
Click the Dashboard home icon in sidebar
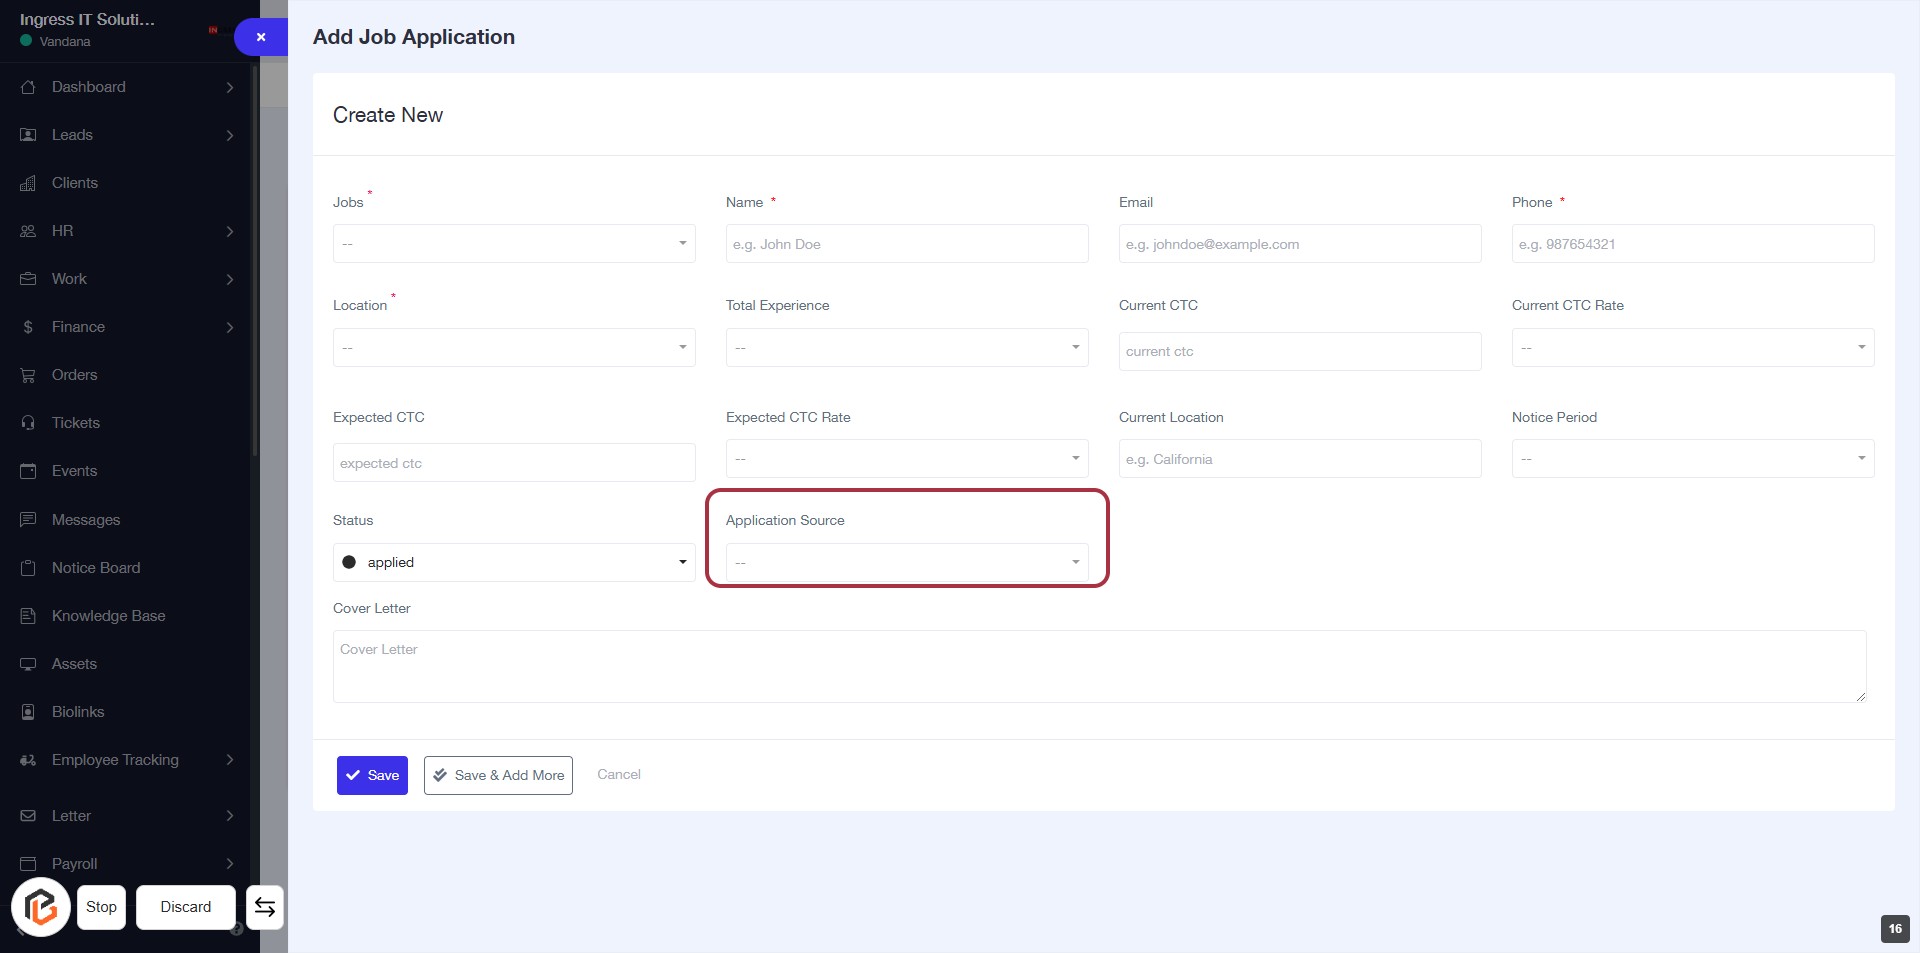coord(28,87)
